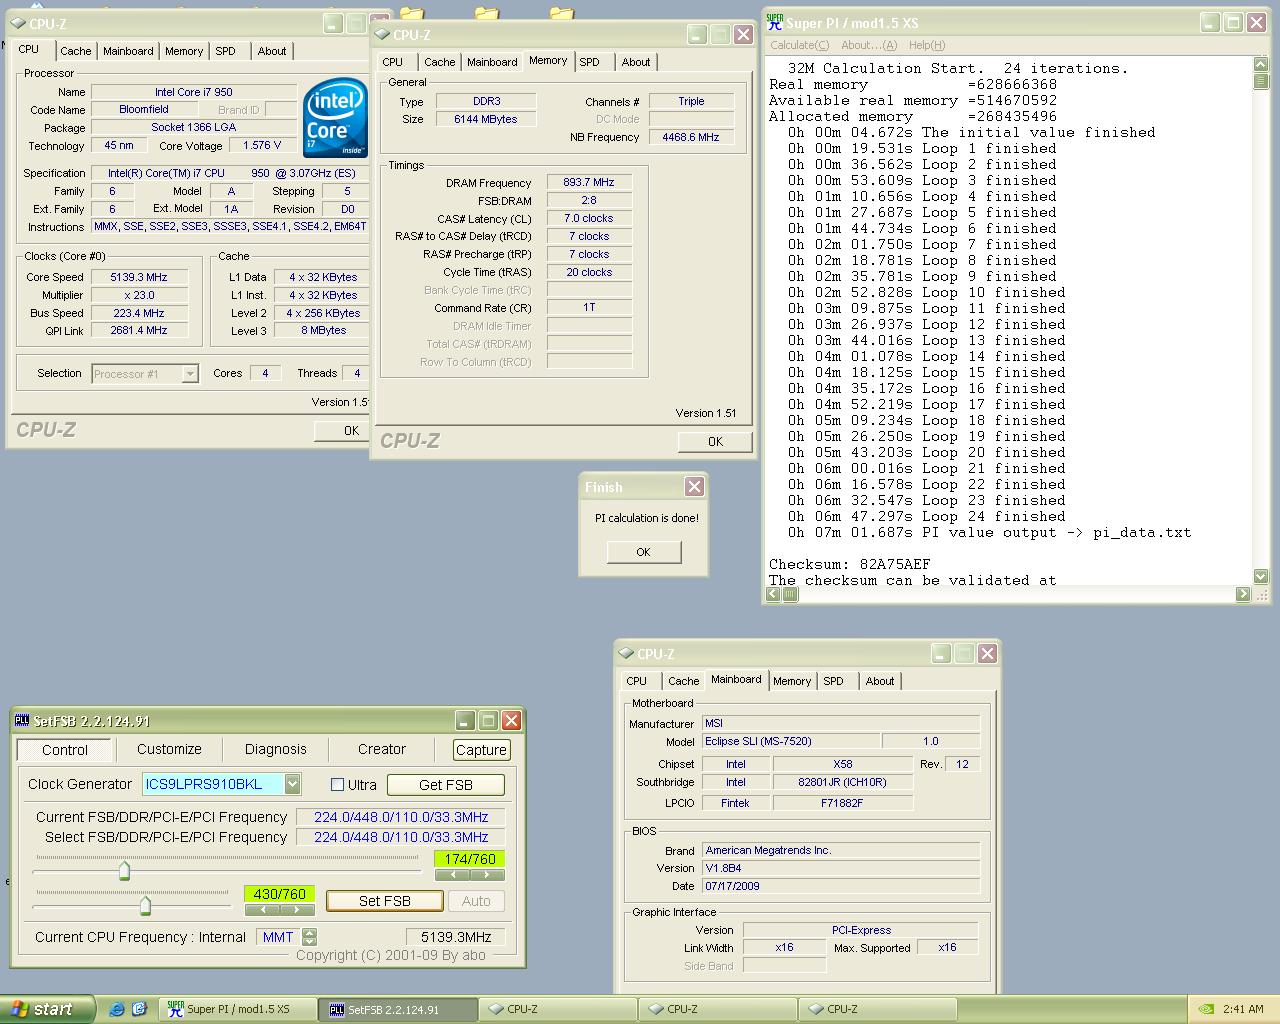Image resolution: width=1280 pixels, height=1024 pixels.
Task: Click the Super PI title bar icon
Action: click(775, 22)
